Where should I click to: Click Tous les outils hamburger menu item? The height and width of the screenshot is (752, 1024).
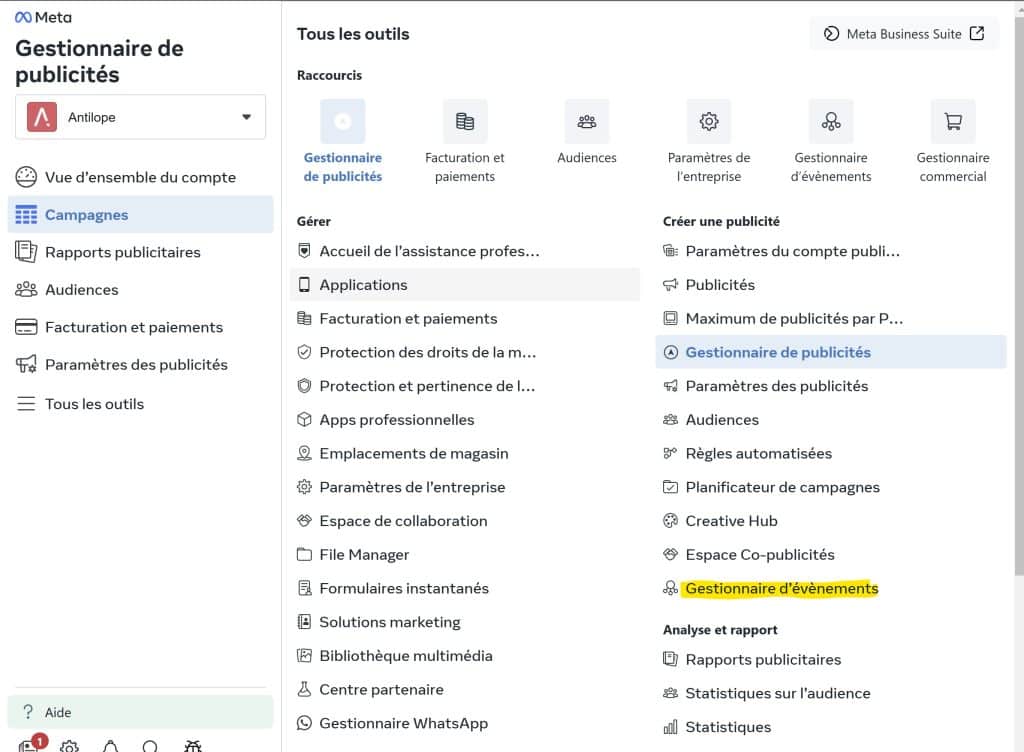pos(140,404)
